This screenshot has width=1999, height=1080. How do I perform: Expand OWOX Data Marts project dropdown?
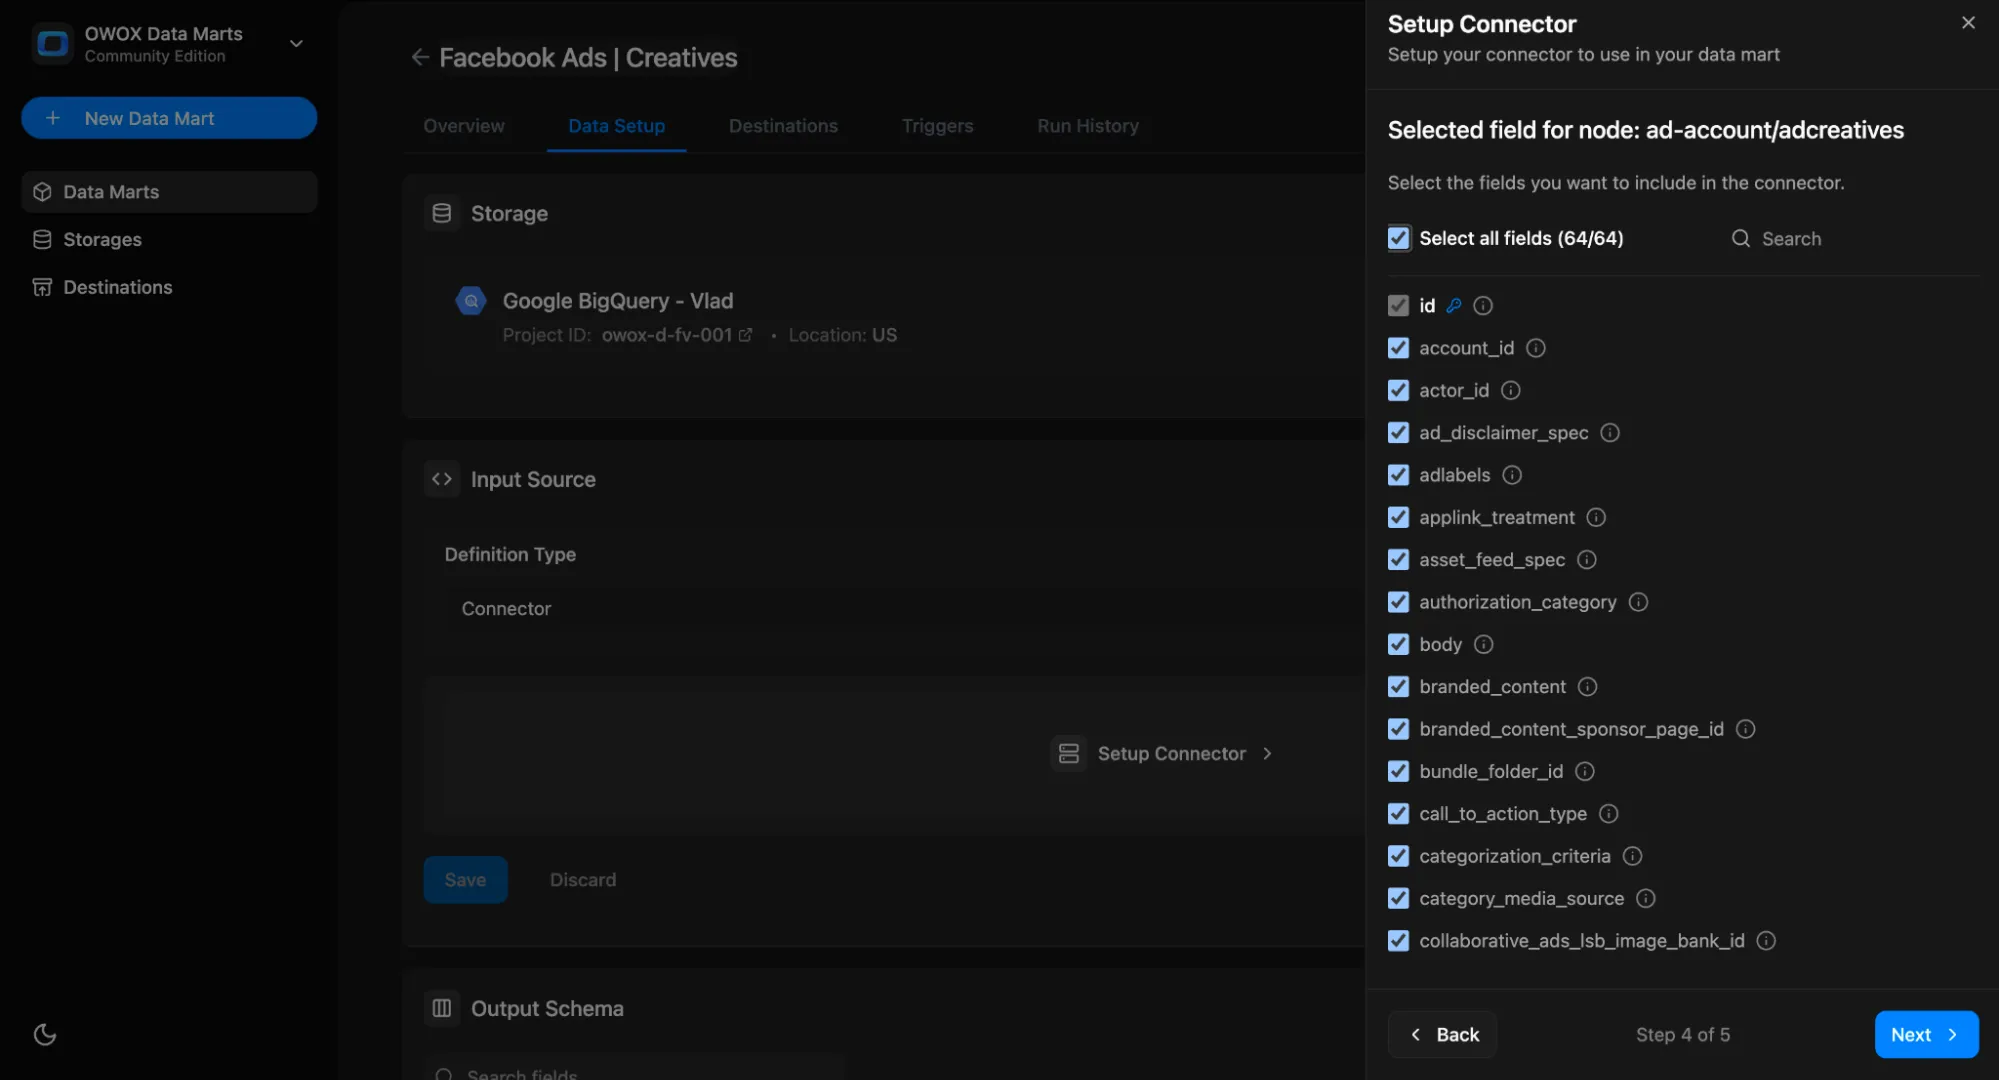click(x=296, y=44)
